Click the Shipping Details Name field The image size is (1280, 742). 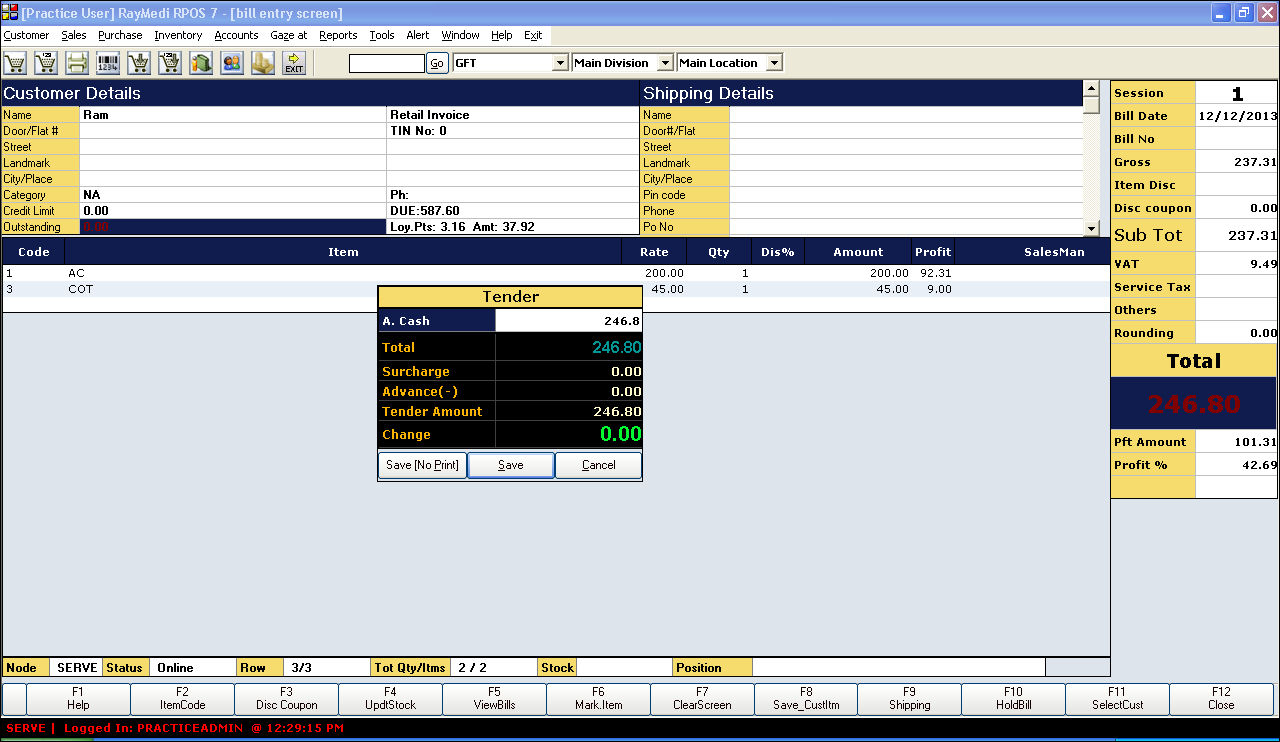(x=906, y=115)
